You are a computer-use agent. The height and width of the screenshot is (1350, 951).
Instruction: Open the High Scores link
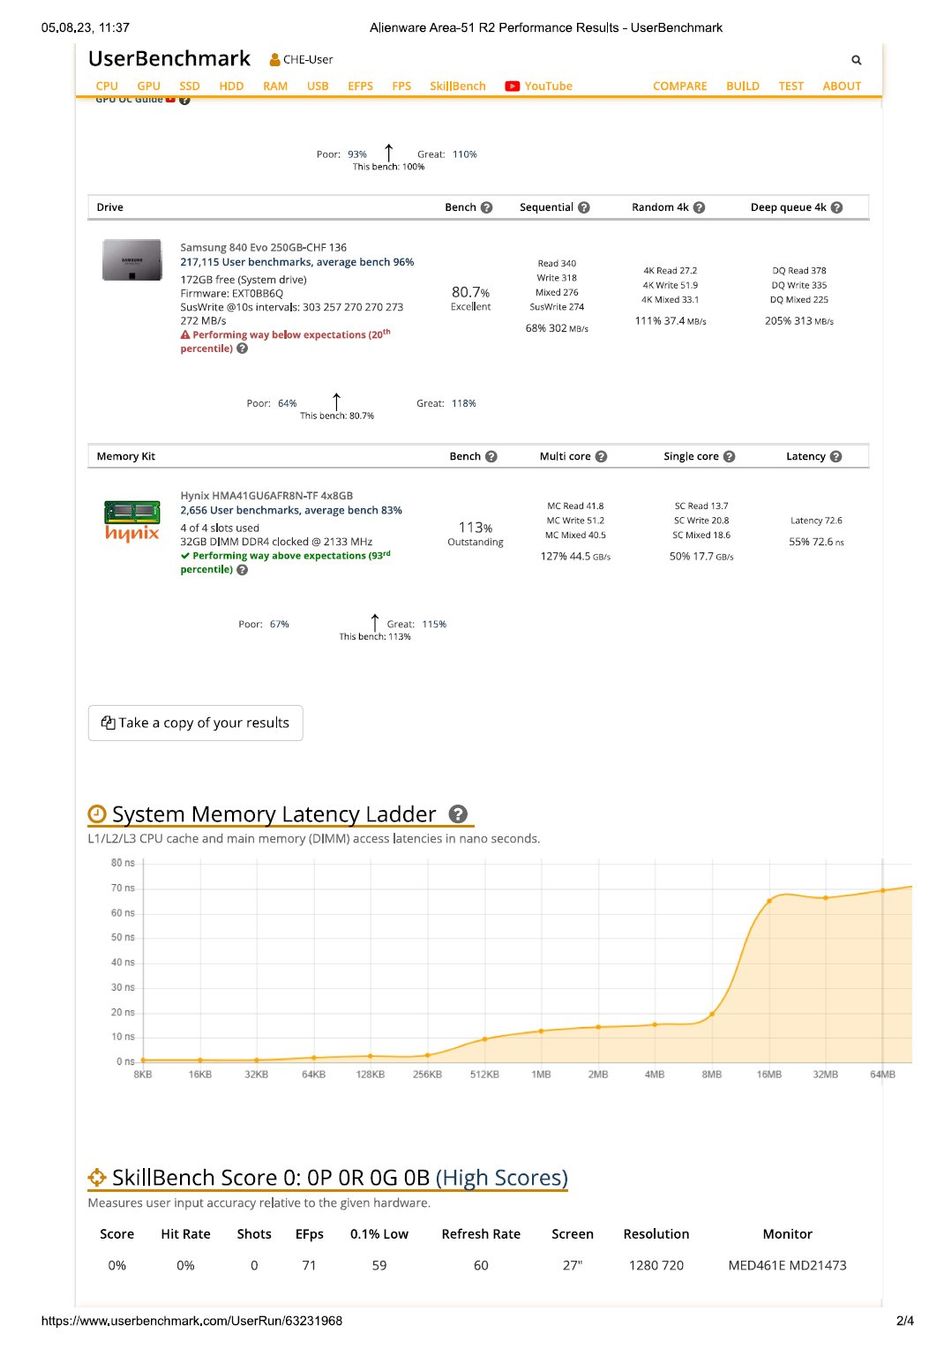(502, 1178)
